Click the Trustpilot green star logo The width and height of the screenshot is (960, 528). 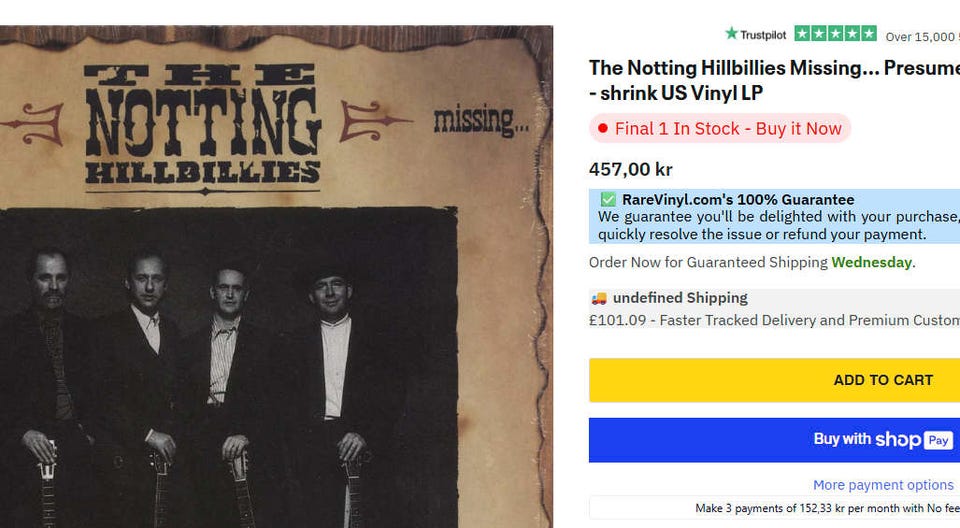pos(732,34)
